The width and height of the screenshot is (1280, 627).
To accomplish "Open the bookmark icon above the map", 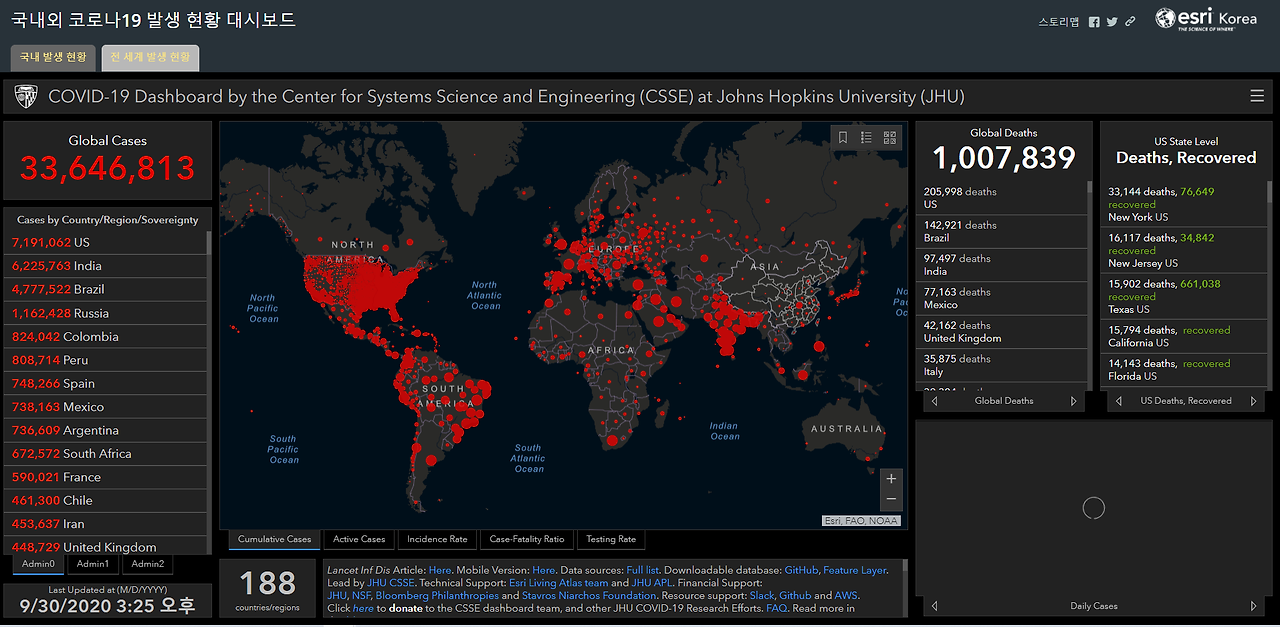I will point(842,137).
